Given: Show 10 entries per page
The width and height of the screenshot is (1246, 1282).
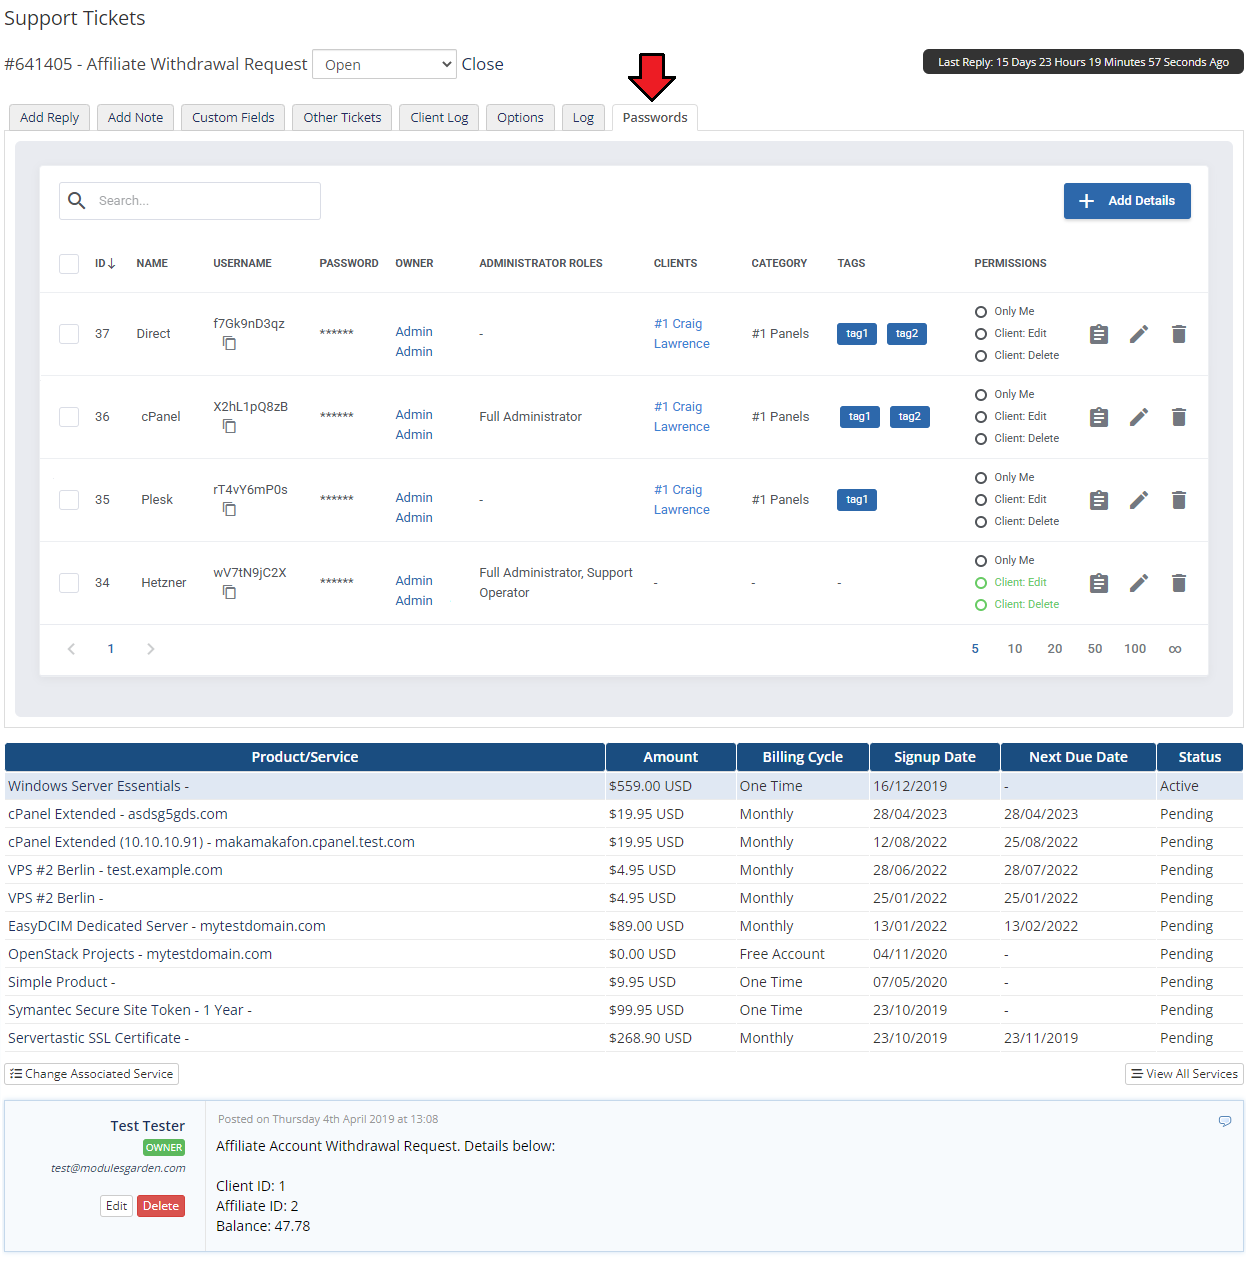Looking at the screenshot, I should 1015,649.
